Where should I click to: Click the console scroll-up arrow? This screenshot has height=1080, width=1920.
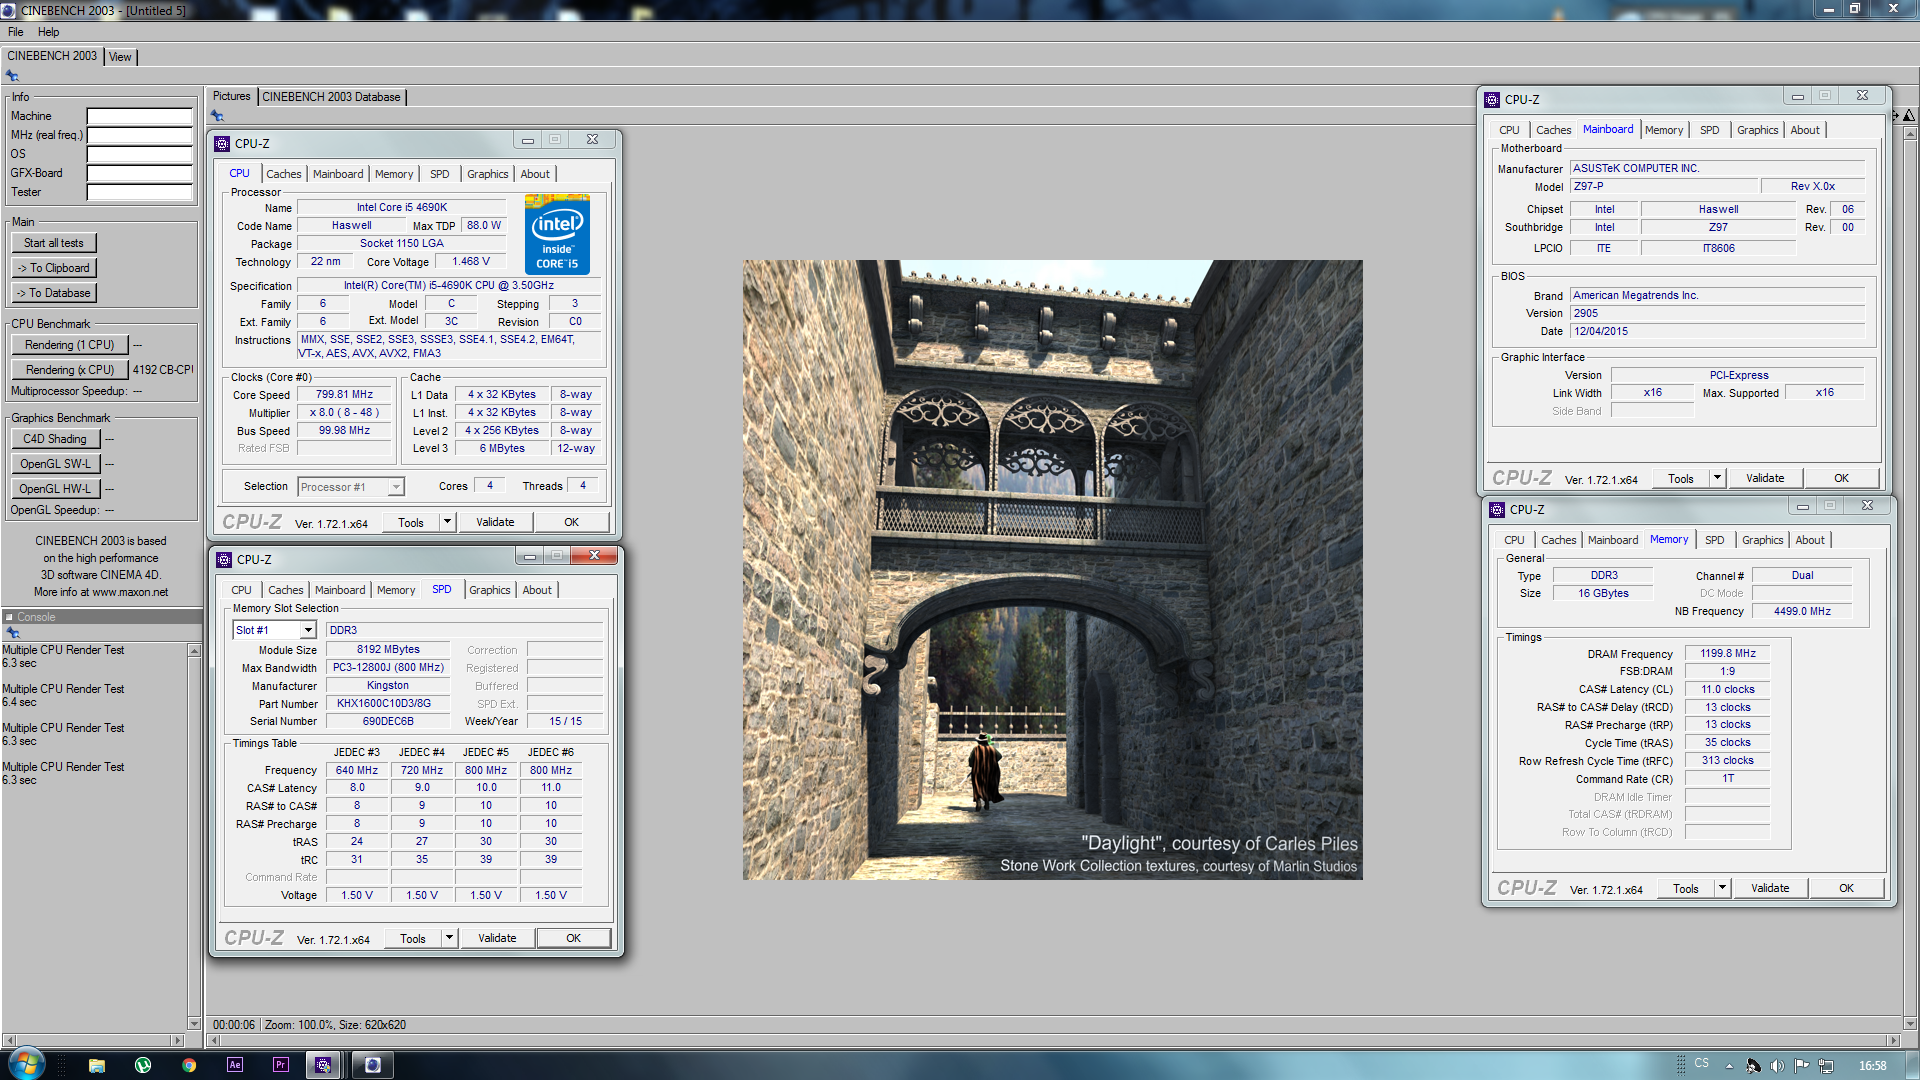[194, 651]
